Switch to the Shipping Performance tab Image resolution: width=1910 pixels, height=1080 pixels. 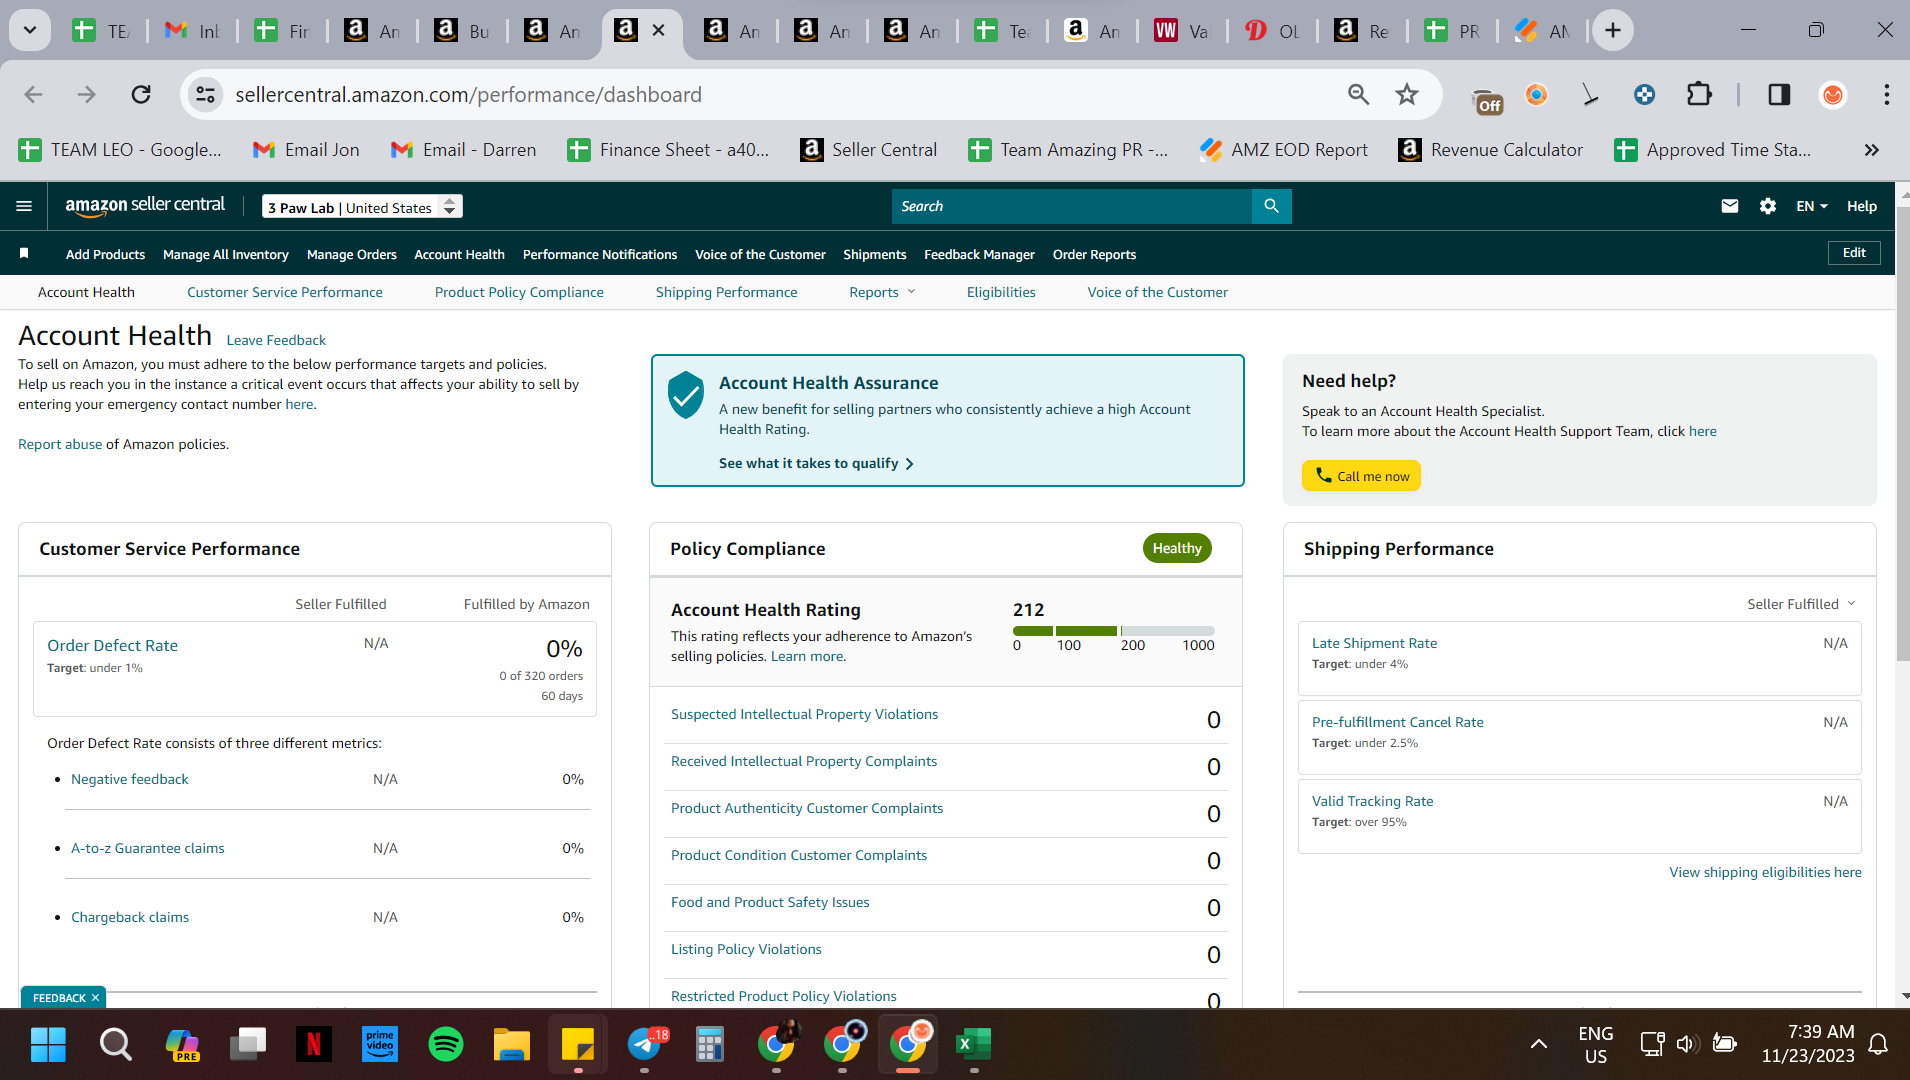pos(727,292)
